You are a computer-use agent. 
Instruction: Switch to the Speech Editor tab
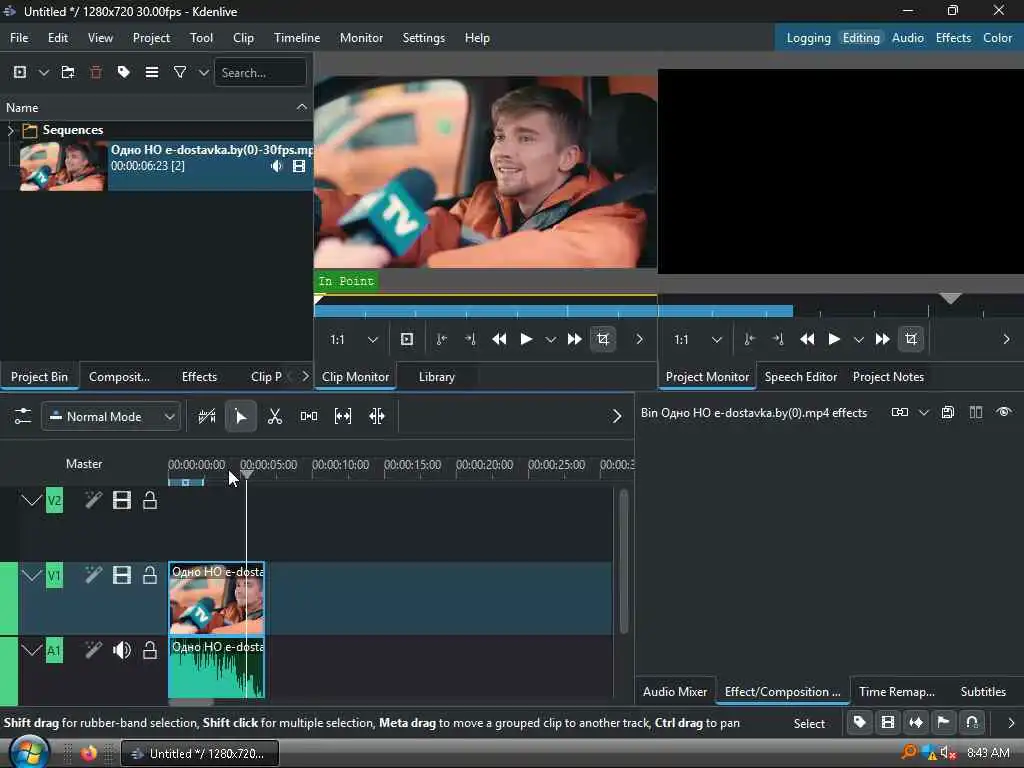[x=801, y=377]
